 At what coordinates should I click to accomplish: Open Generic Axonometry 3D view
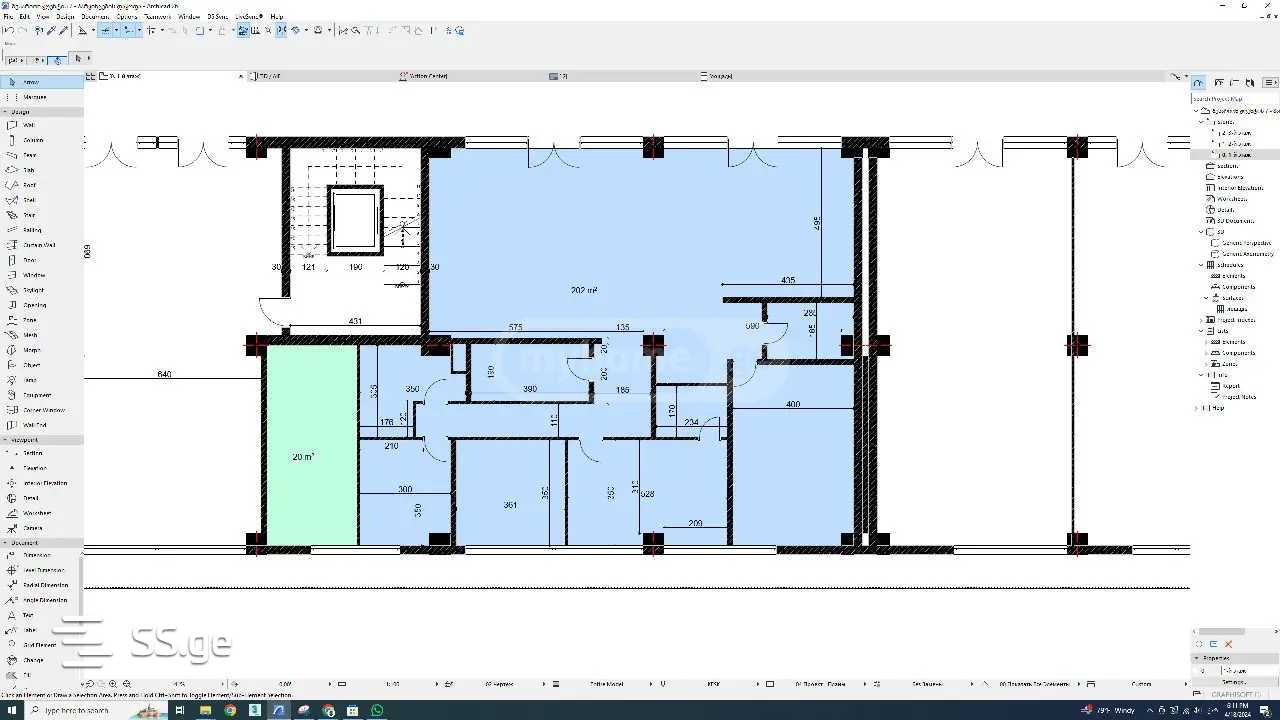[1246, 254]
